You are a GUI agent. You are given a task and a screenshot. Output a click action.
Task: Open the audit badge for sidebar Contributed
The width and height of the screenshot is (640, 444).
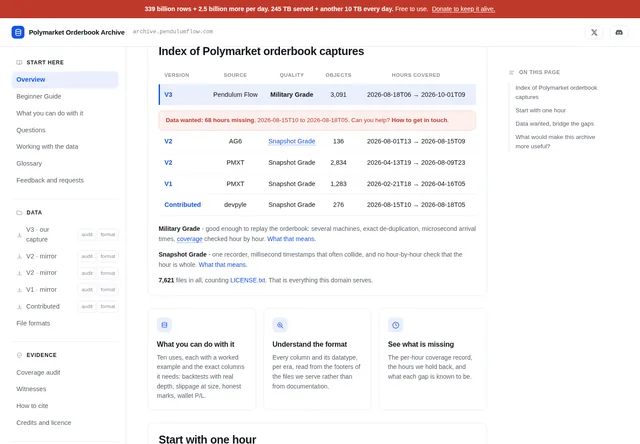(x=87, y=306)
